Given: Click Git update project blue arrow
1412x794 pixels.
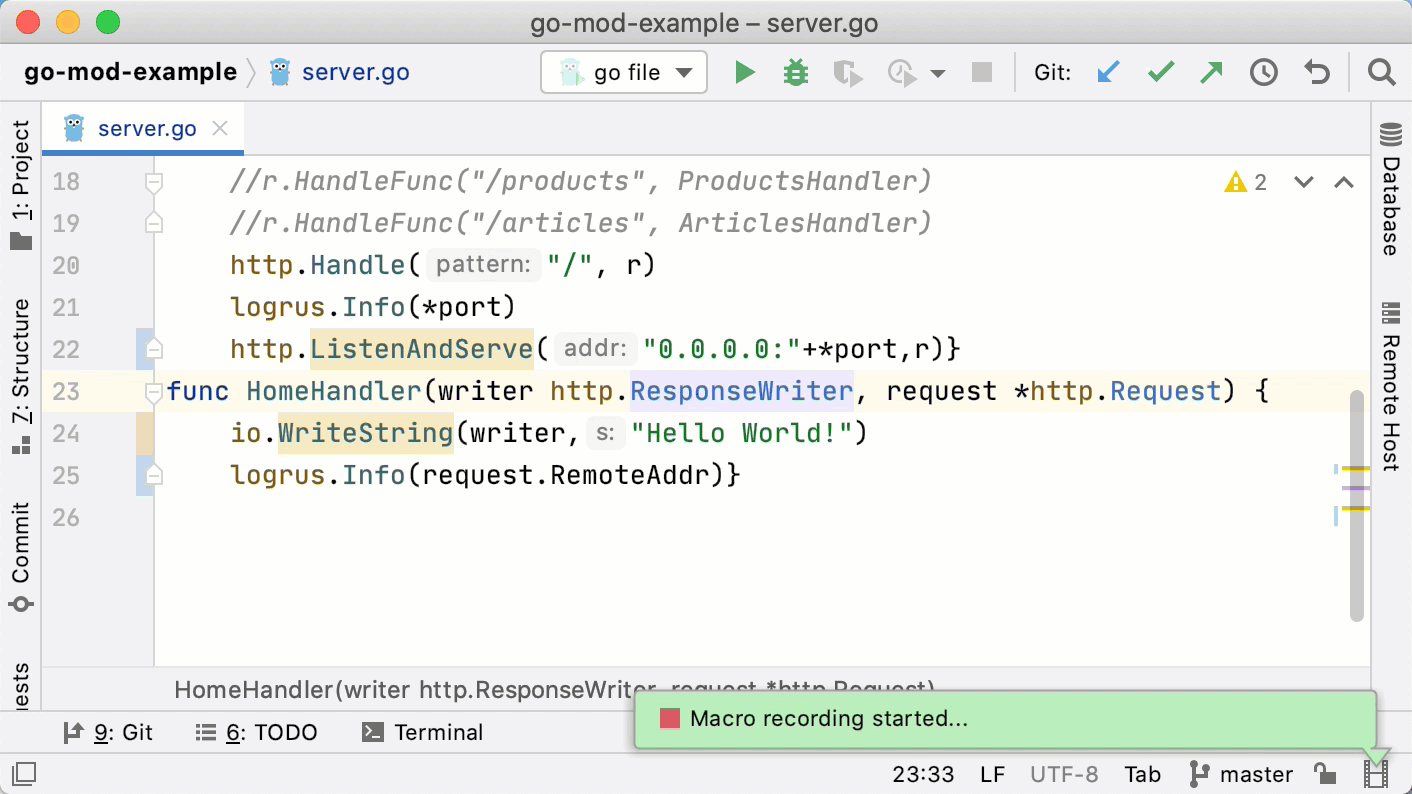Looking at the screenshot, I should (1107, 73).
